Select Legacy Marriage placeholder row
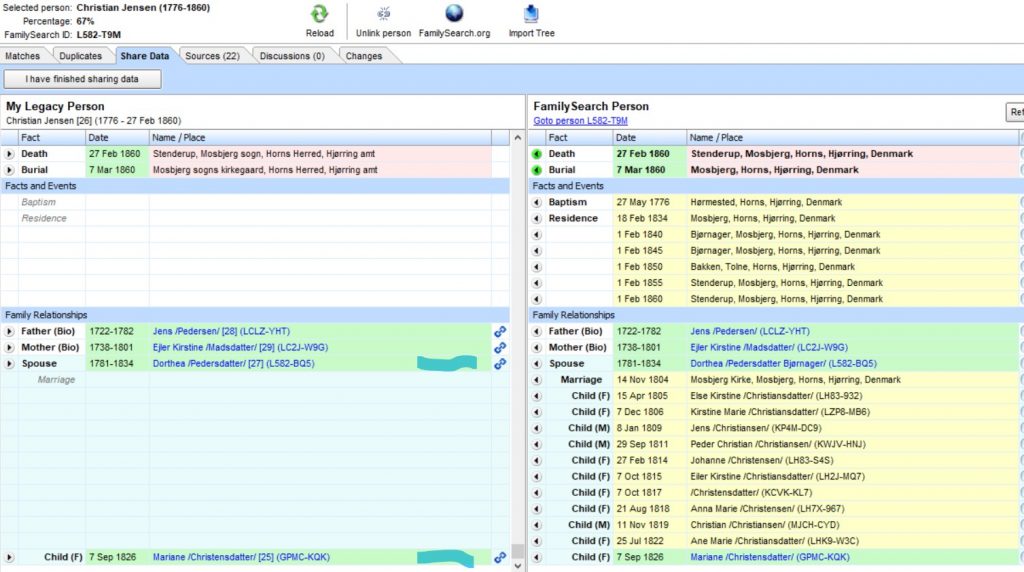 pyautogui.click(x=255, y=380)
